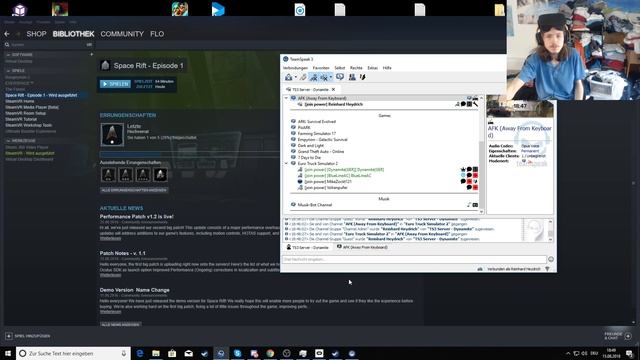
Task: Click the chat message input field
Action: point(414,259)
